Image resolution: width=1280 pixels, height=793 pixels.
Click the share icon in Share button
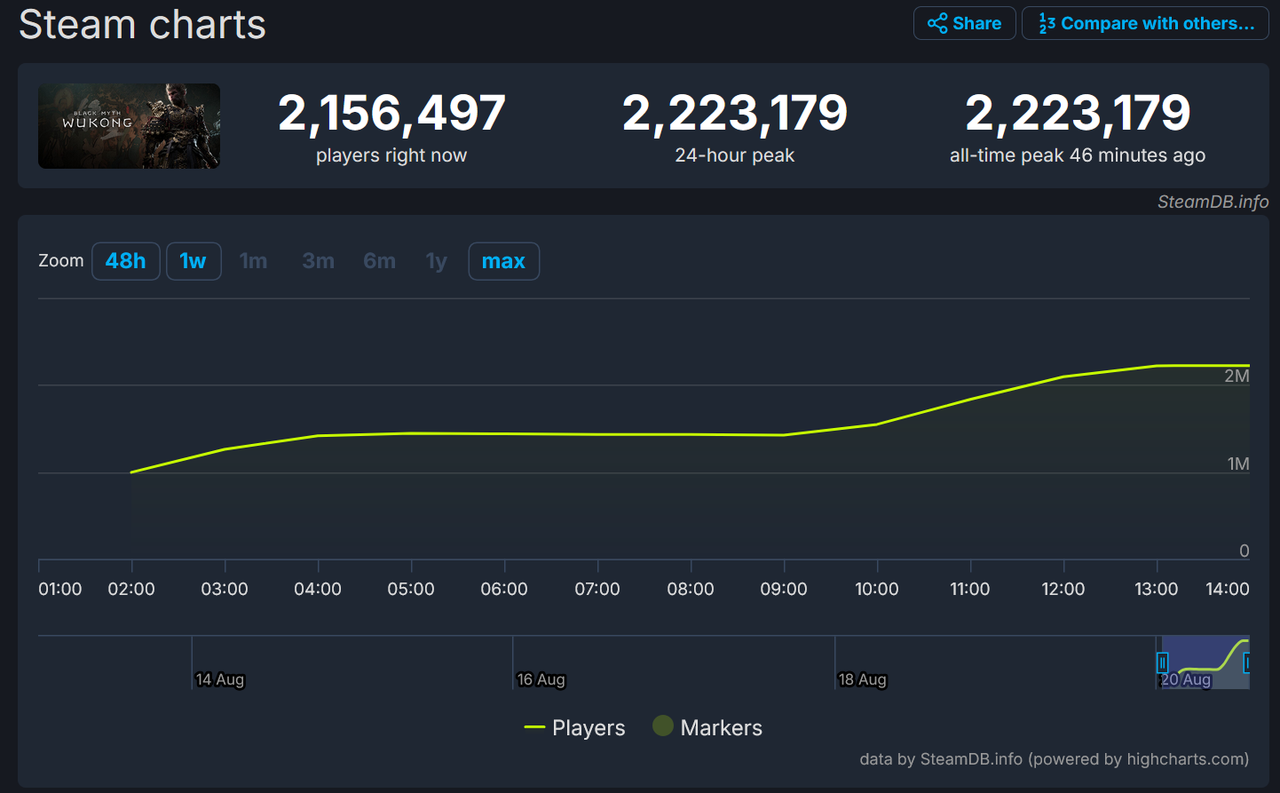pyautogui.click(x=937, y=23)
